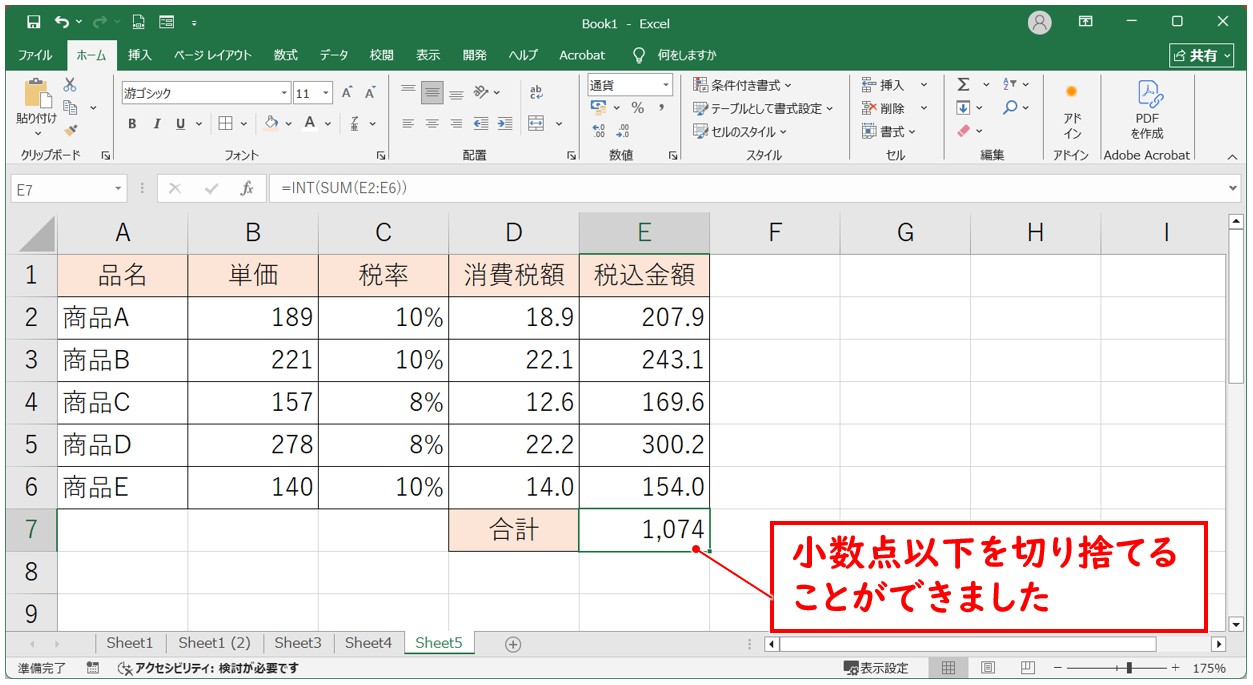Expand the 書式 cell format menu

(888, 131)
